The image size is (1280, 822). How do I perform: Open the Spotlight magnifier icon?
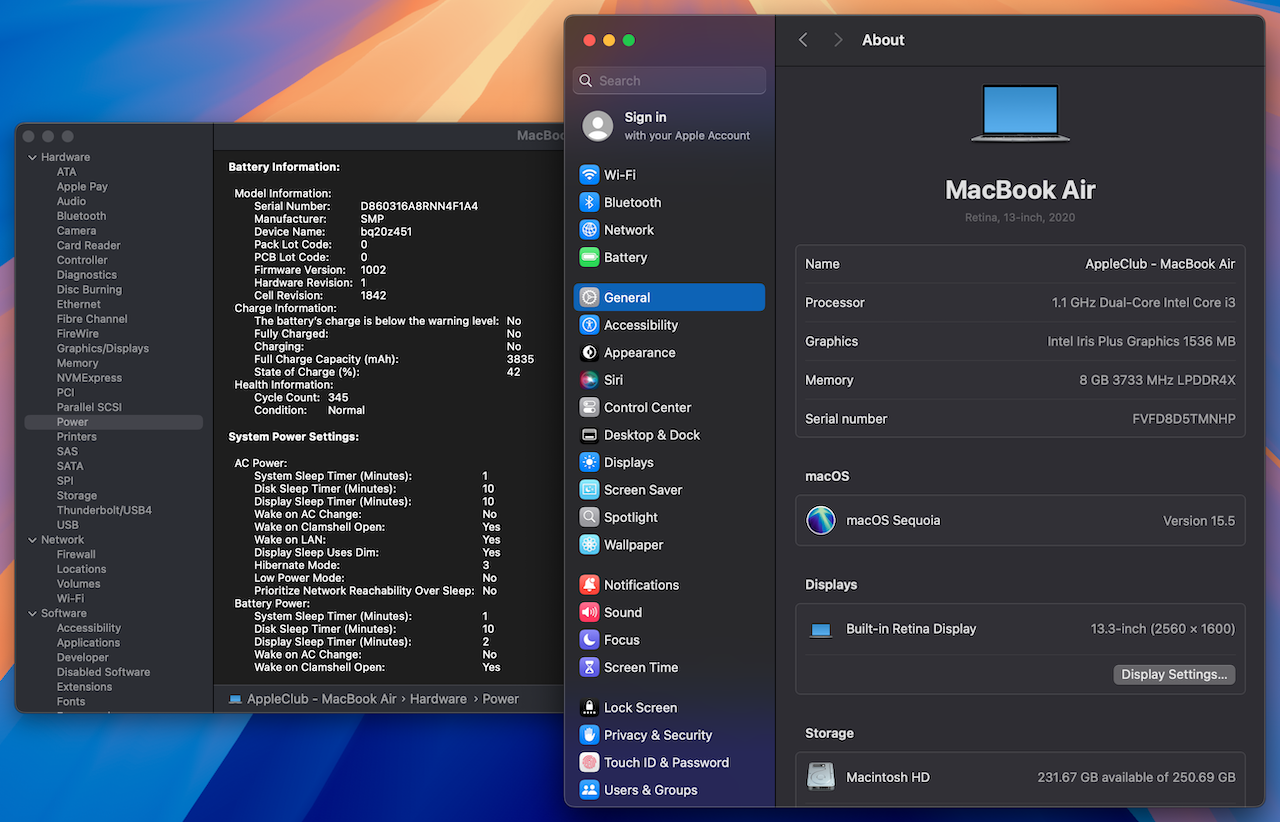589,517
